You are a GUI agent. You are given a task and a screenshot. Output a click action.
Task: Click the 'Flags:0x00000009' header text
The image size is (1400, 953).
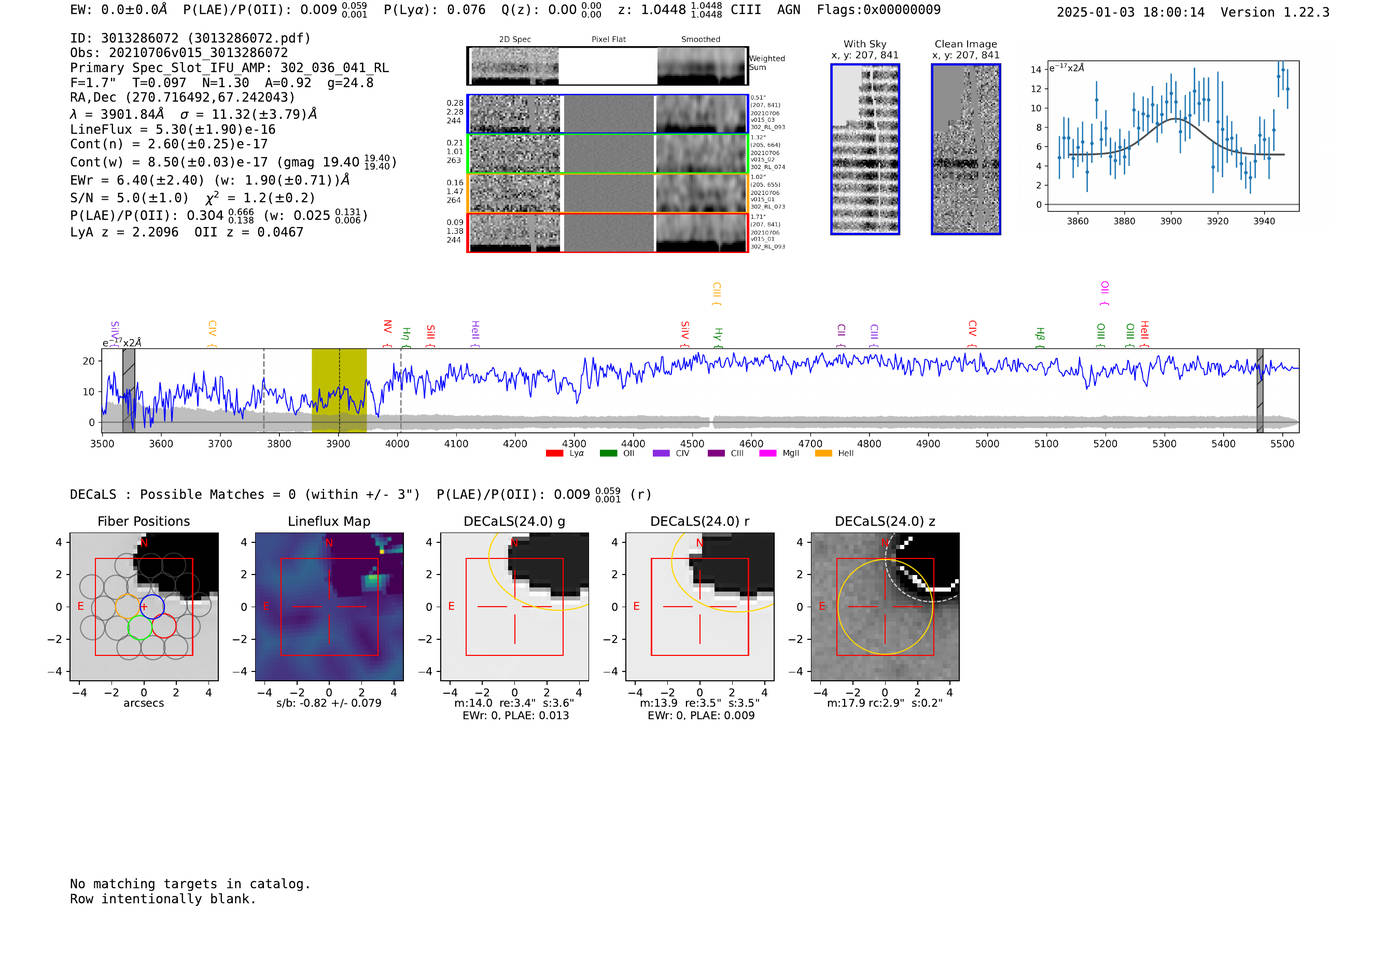pyautogui.click(x=878, y=10)
